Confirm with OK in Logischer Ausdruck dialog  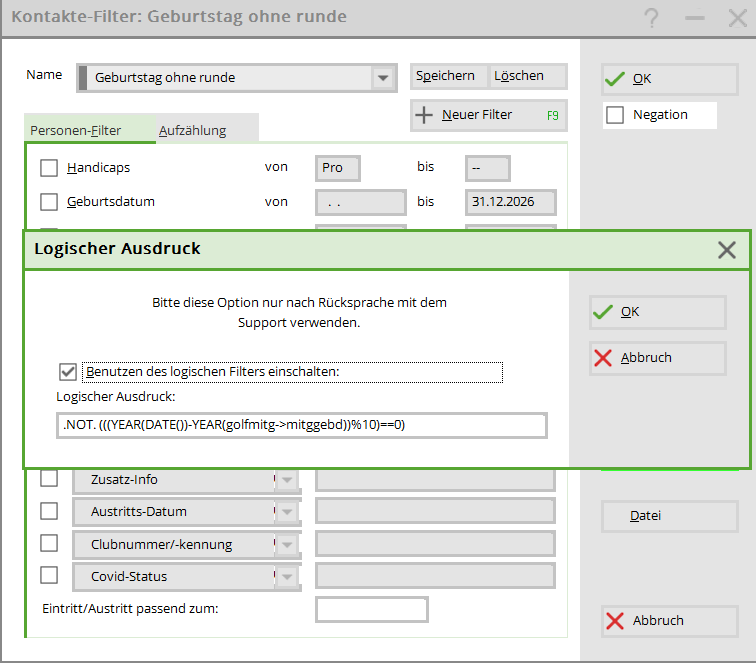point(657,312)
